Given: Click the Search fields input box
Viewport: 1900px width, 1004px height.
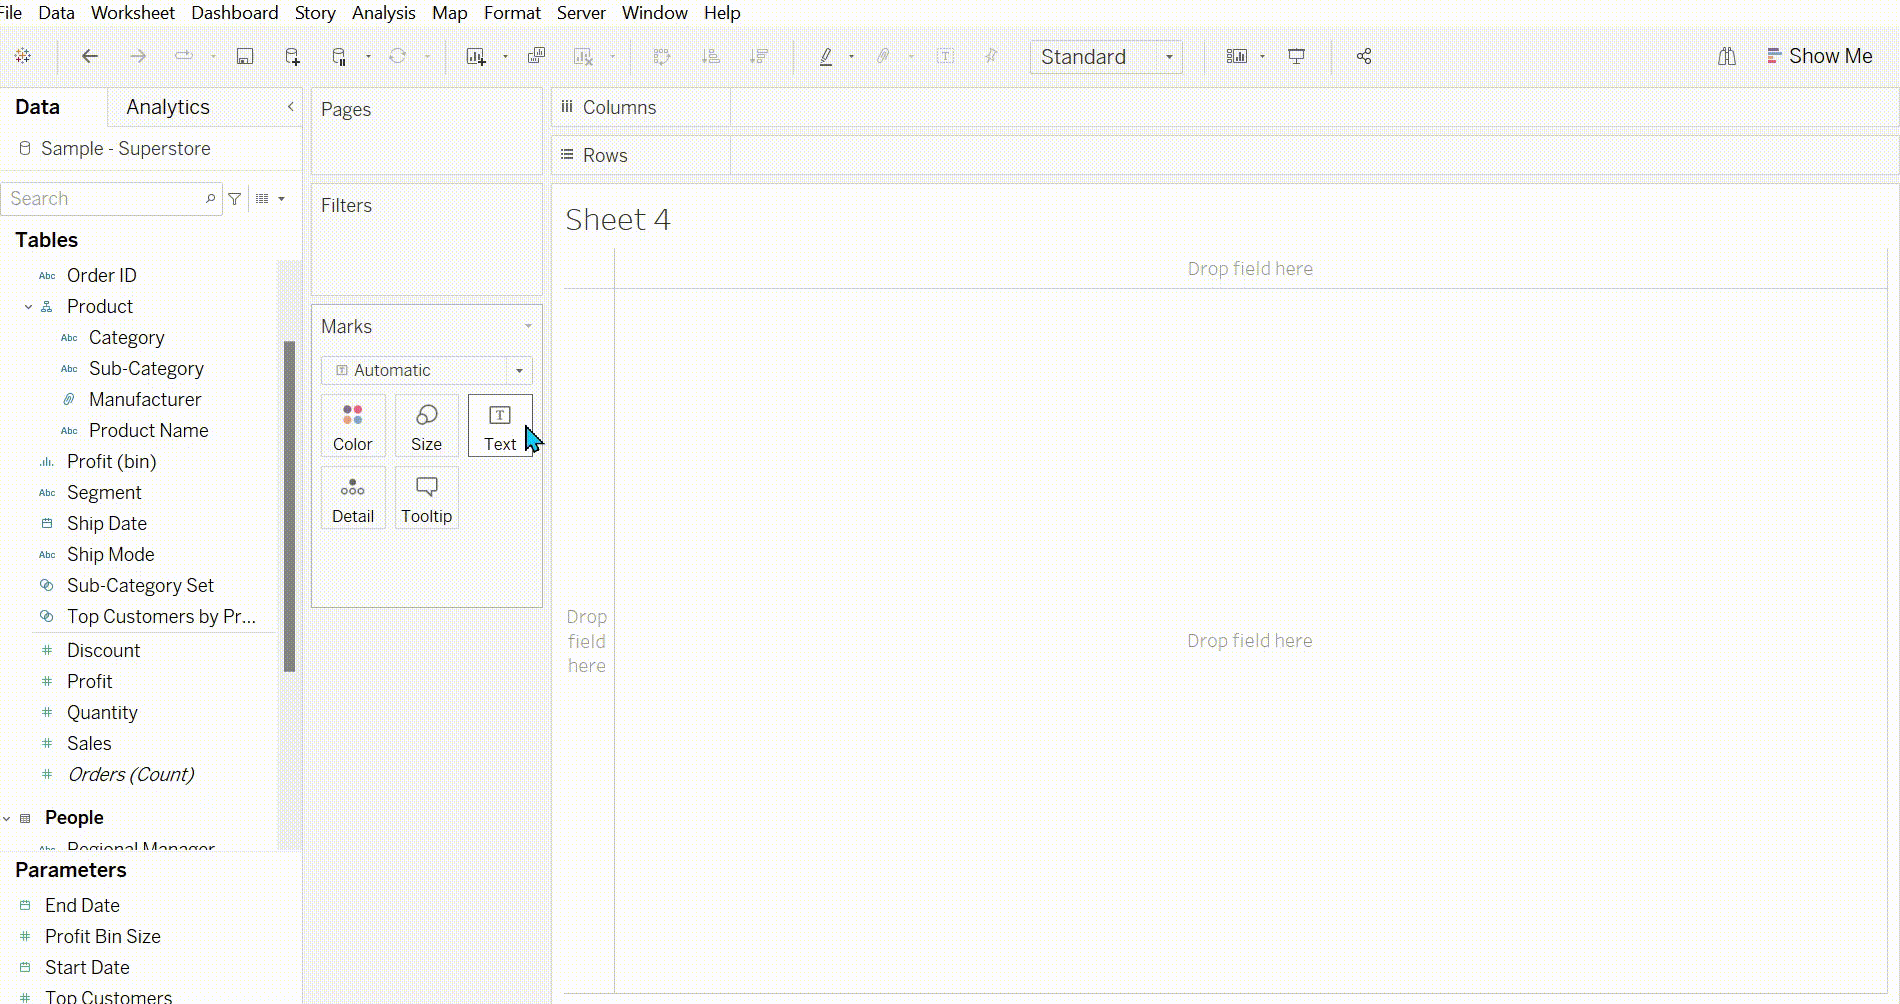Looking at the screenshot, I should click(x=105, y=199).
